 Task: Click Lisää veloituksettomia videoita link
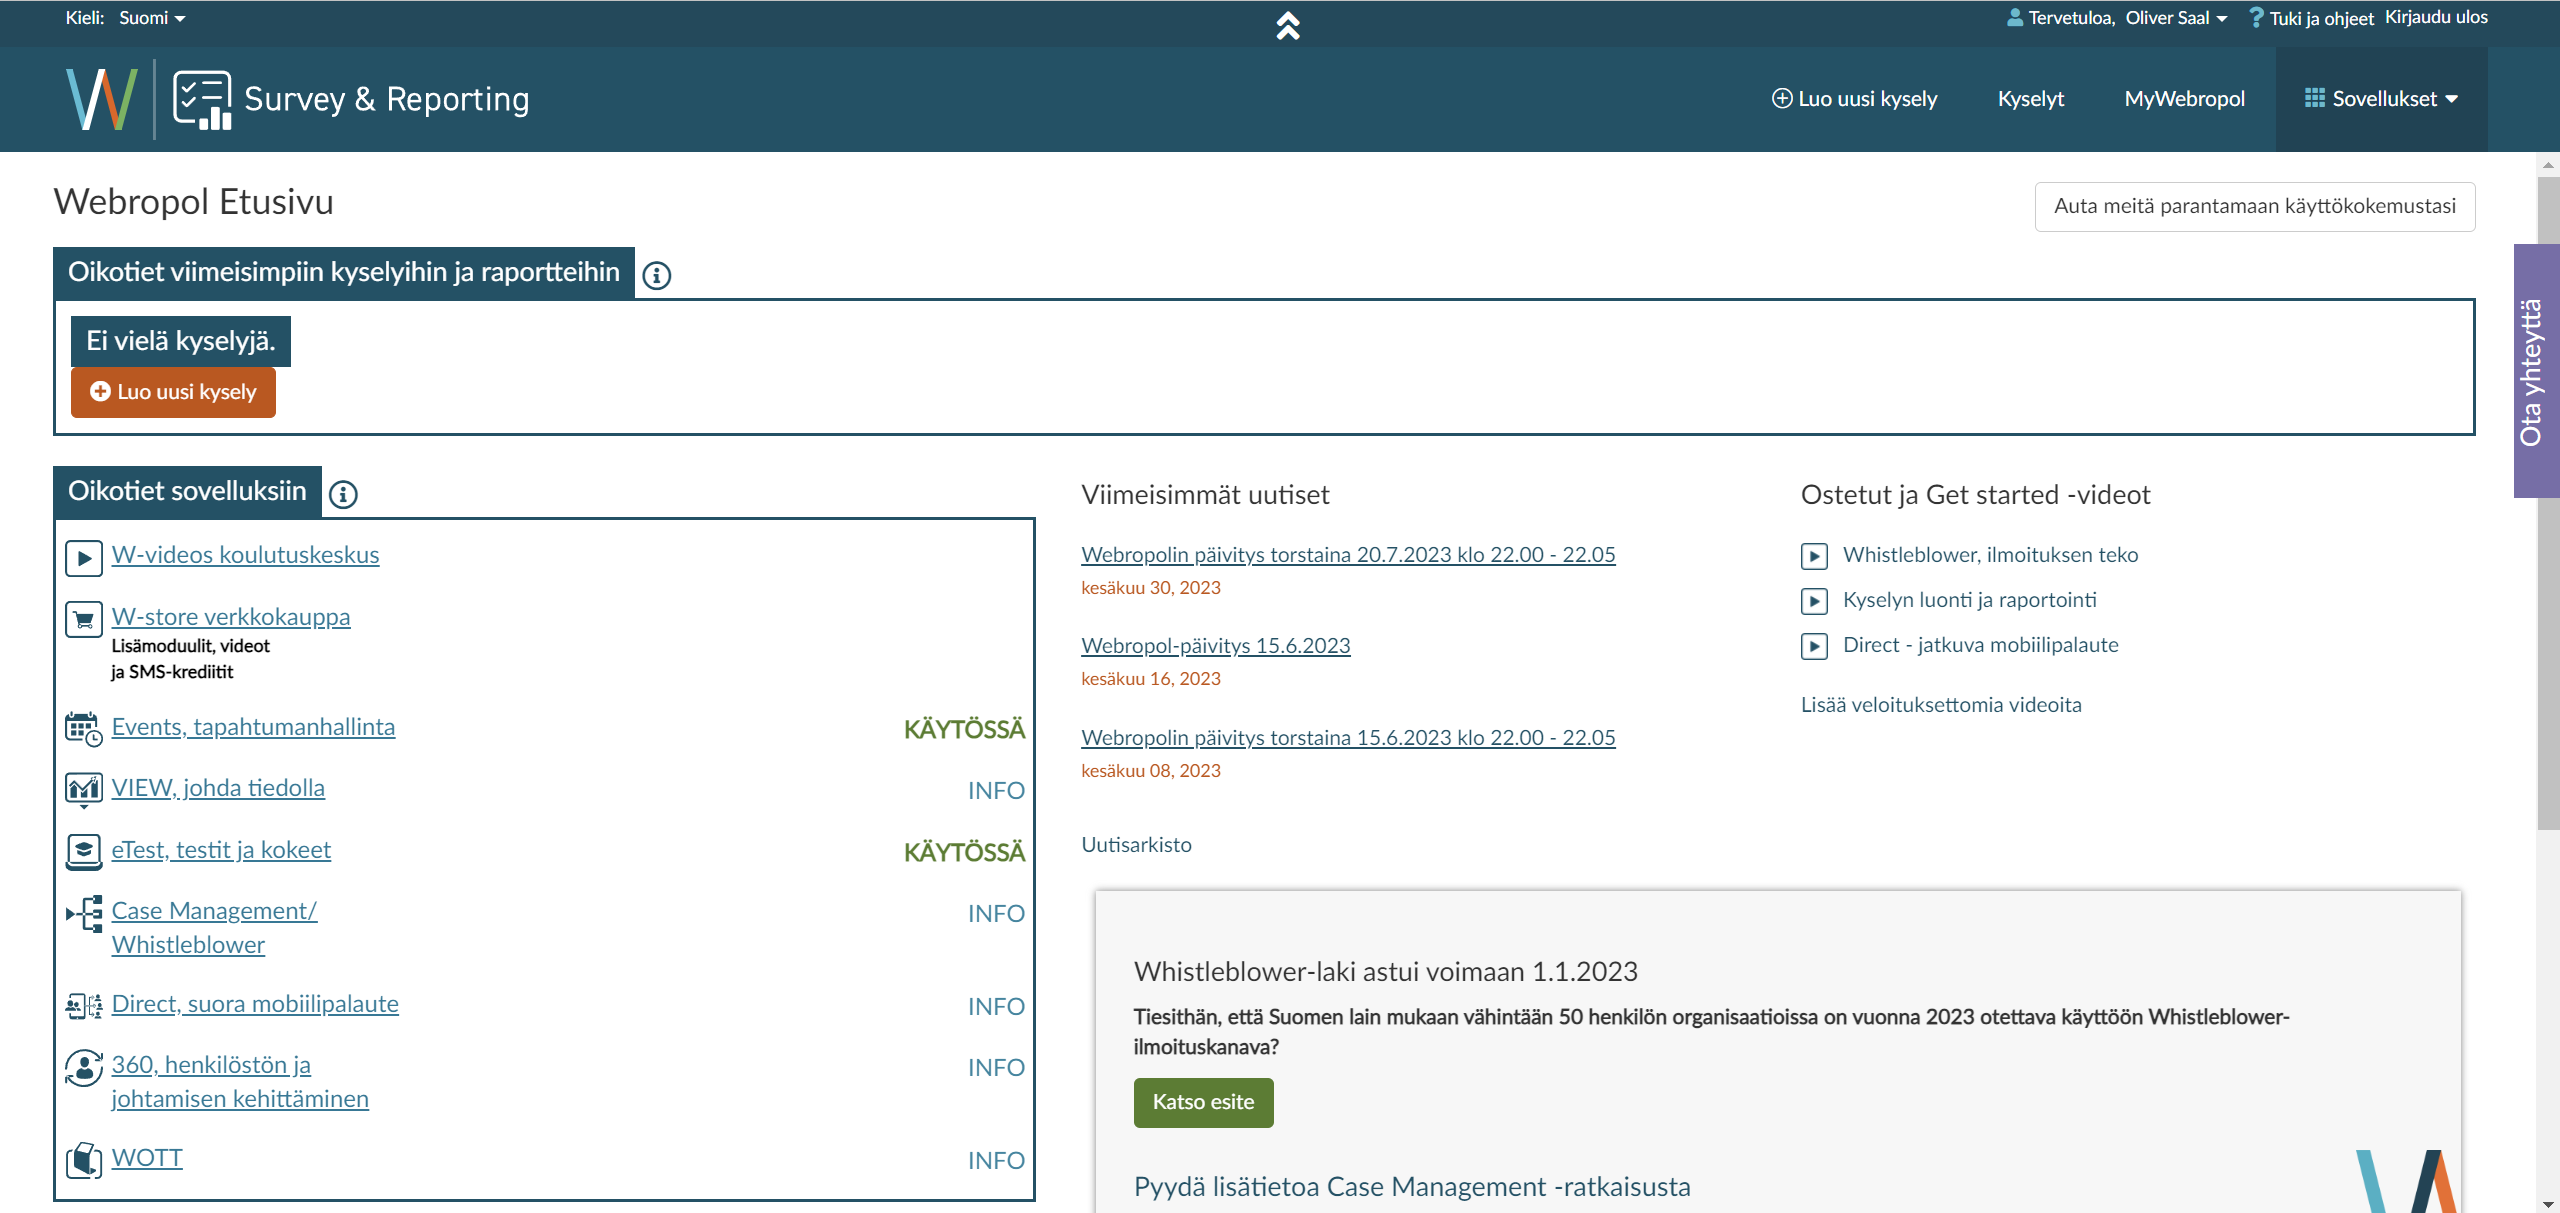coord(1940,705)
